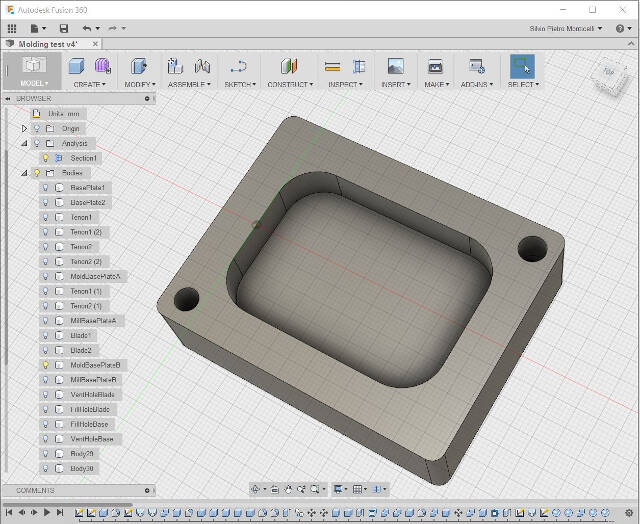
Task: Click the ViewCube in corner
Action: click(609, 75)
